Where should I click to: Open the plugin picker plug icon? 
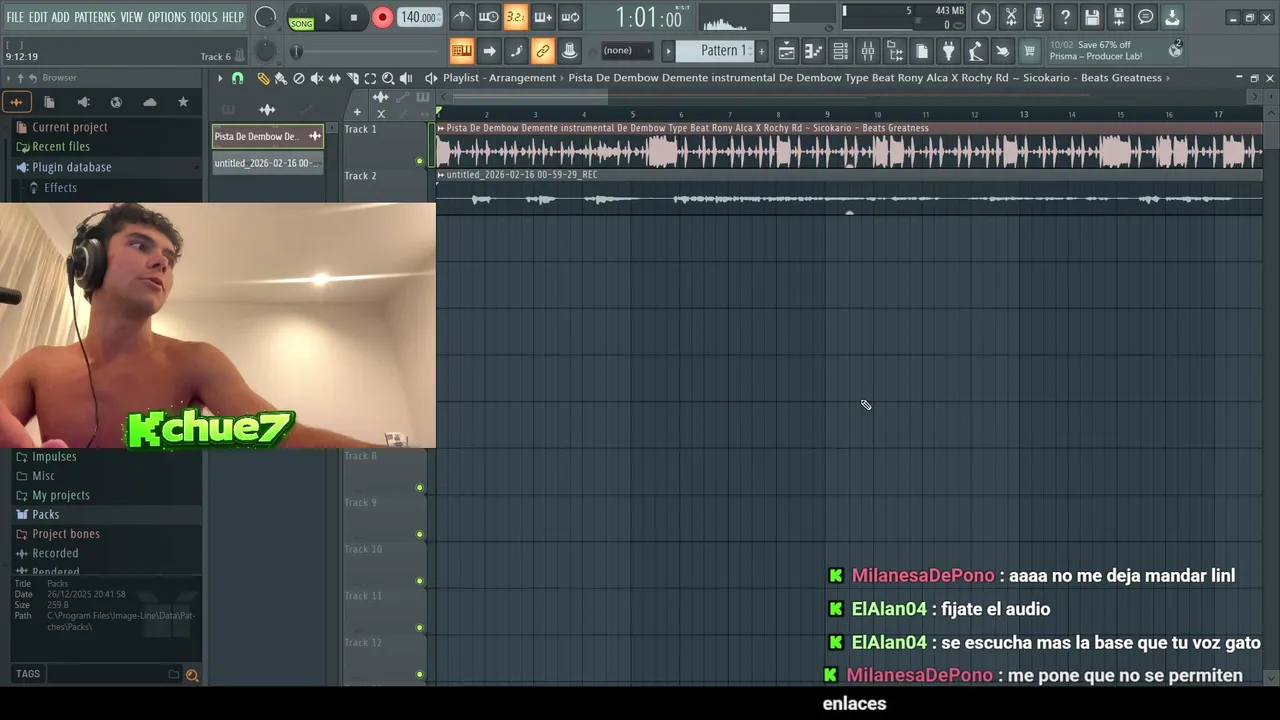(x=949, y=51)
